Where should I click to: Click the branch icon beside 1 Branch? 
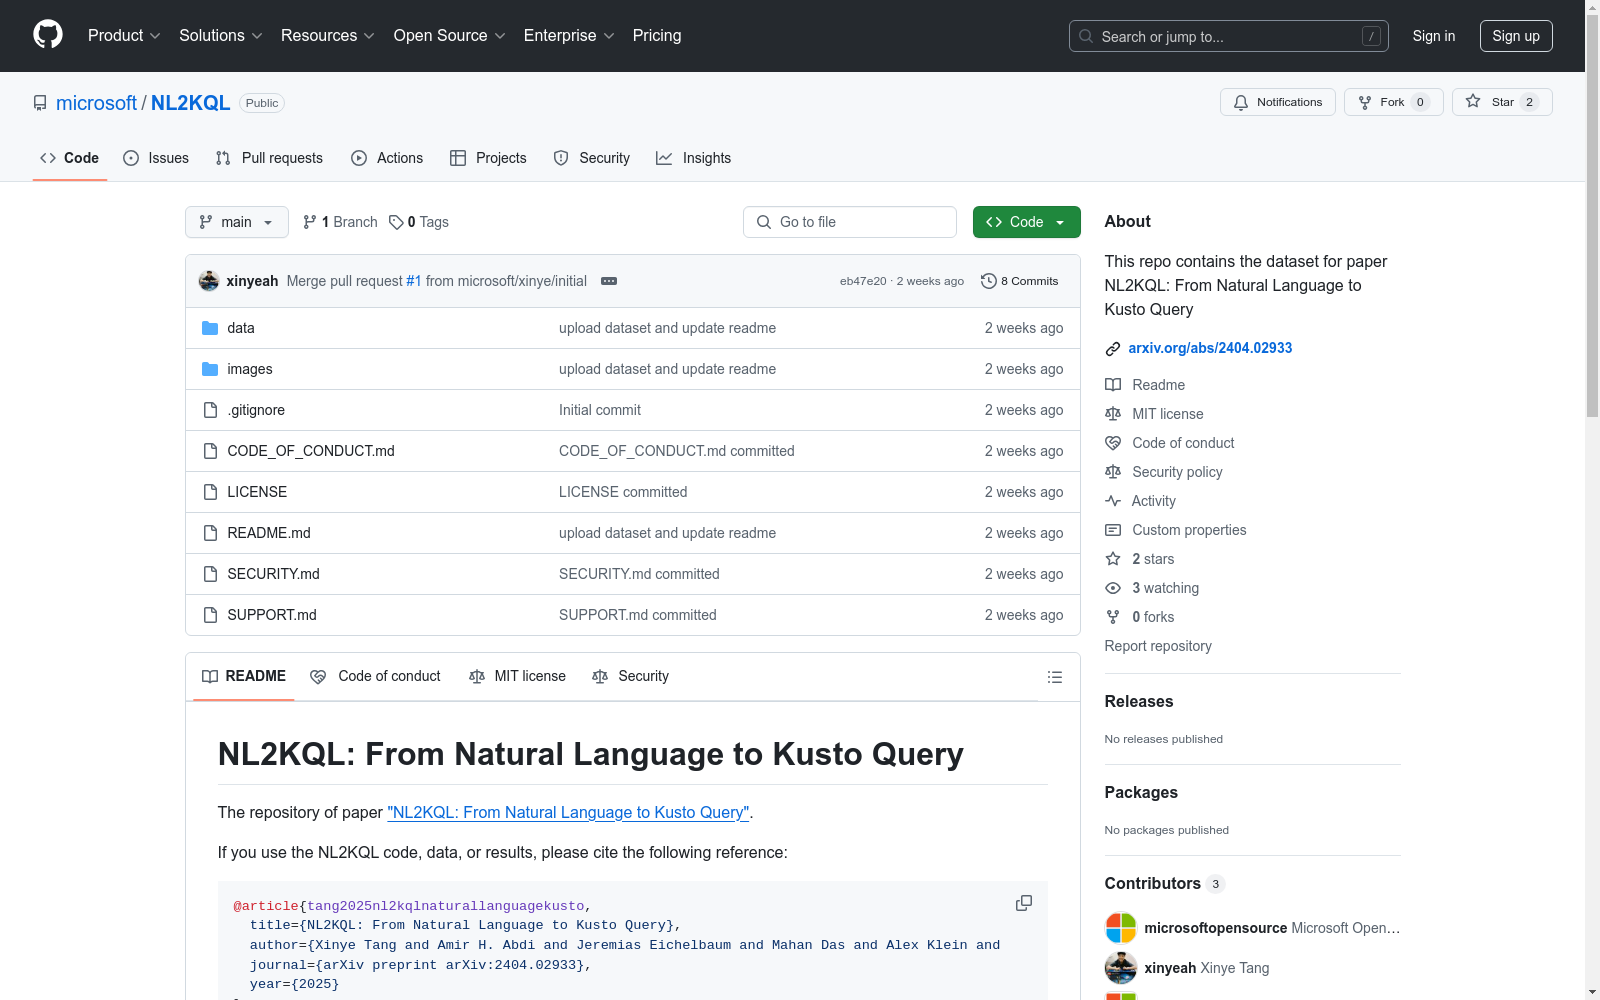pos(310,222)
